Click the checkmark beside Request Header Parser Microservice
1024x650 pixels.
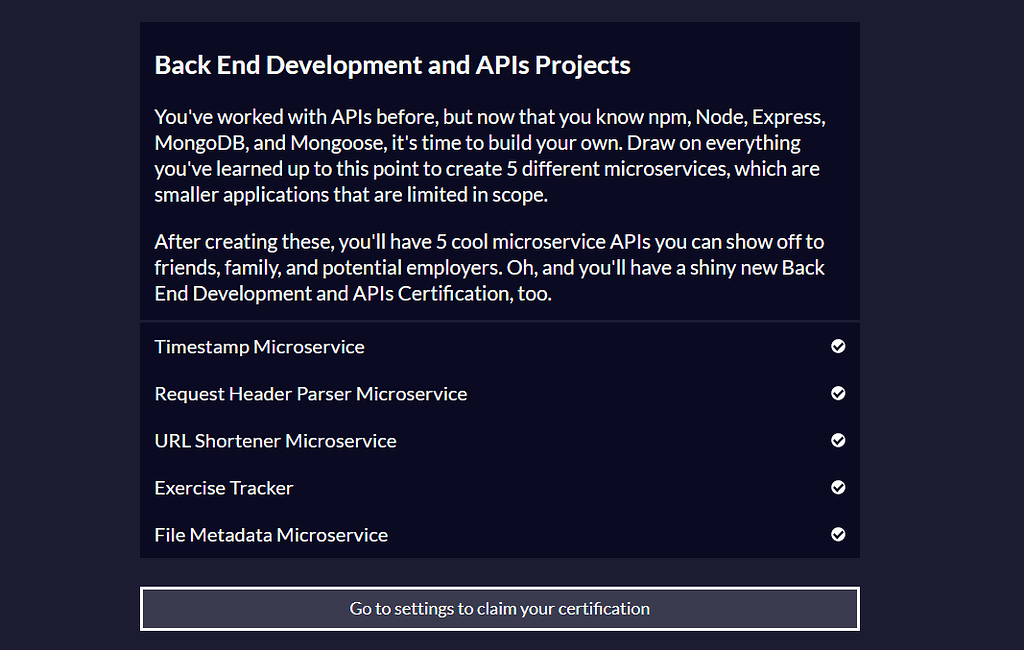point(838,393)
